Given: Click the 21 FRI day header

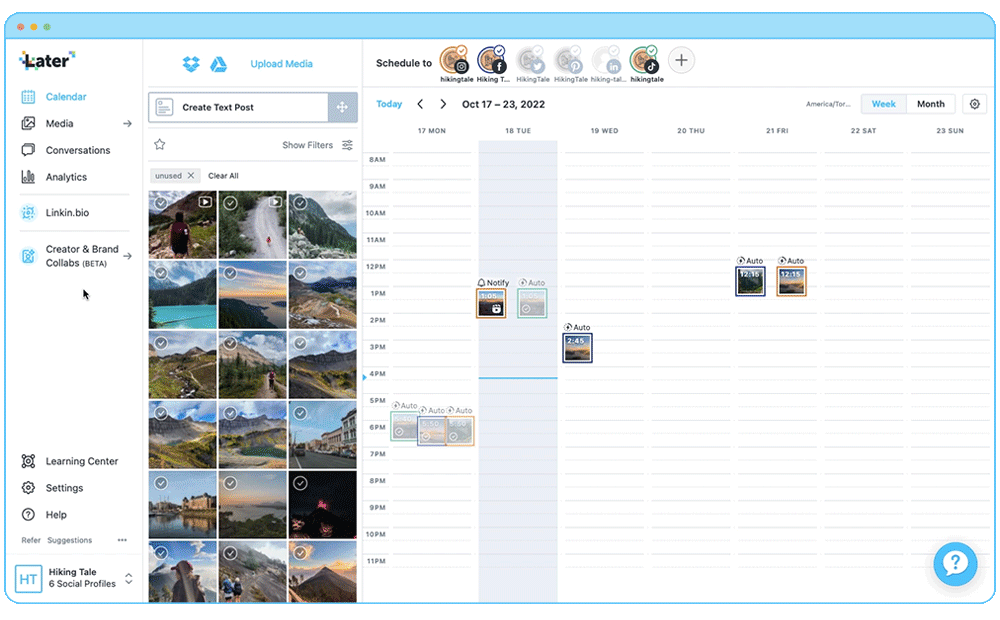Looking at the screenshot, I should pos(777,131).
